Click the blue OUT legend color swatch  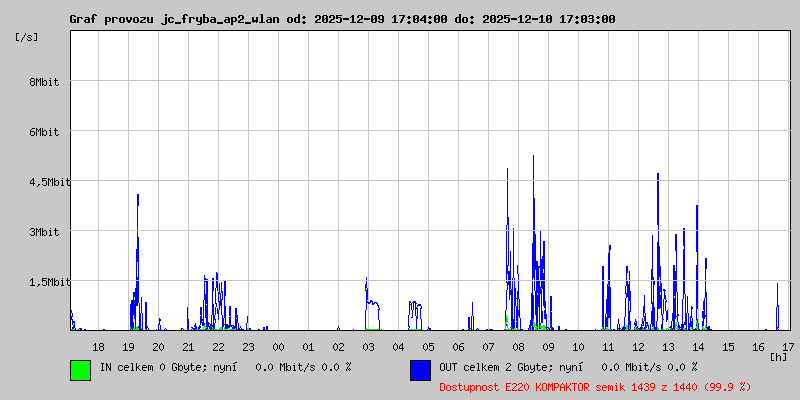(x=420, y=370)
